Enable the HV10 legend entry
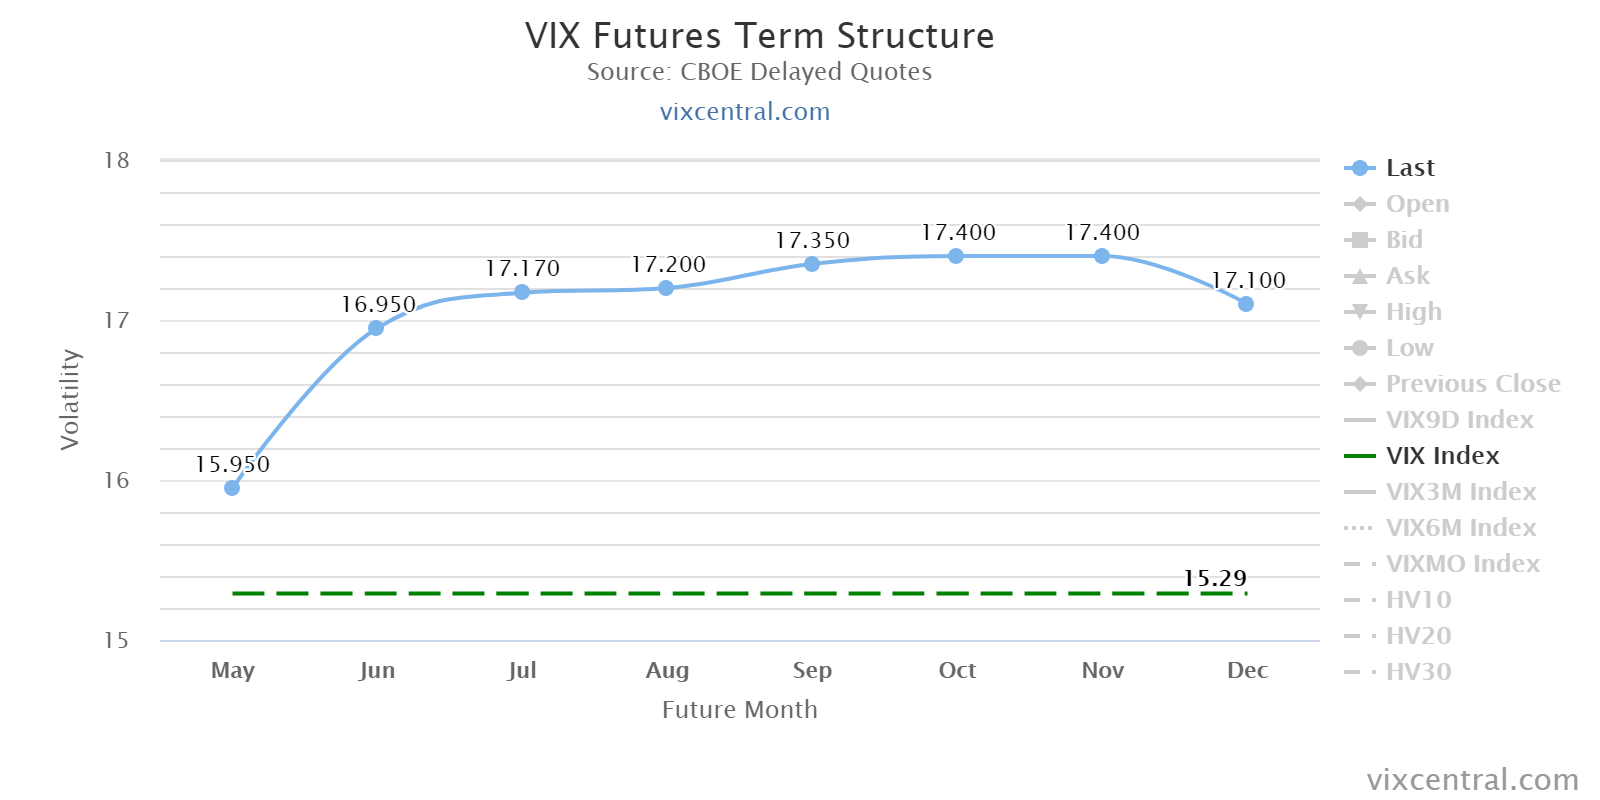Screen dimensions: 1600x800 click(1418, 600)
